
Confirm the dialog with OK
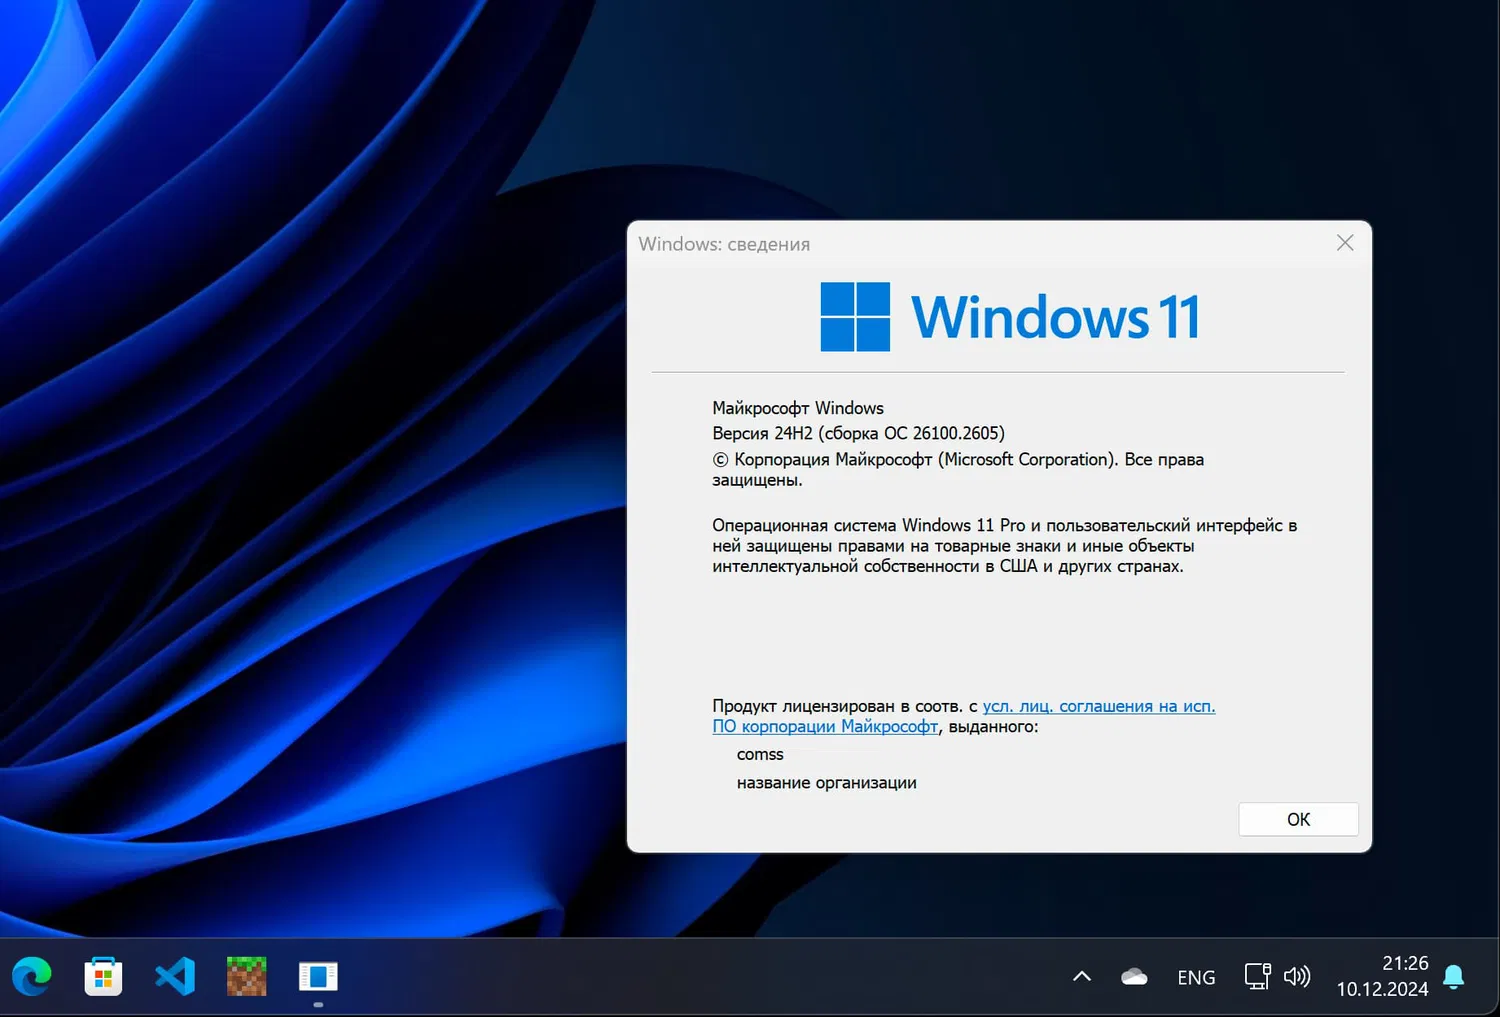pos(1297,818)
